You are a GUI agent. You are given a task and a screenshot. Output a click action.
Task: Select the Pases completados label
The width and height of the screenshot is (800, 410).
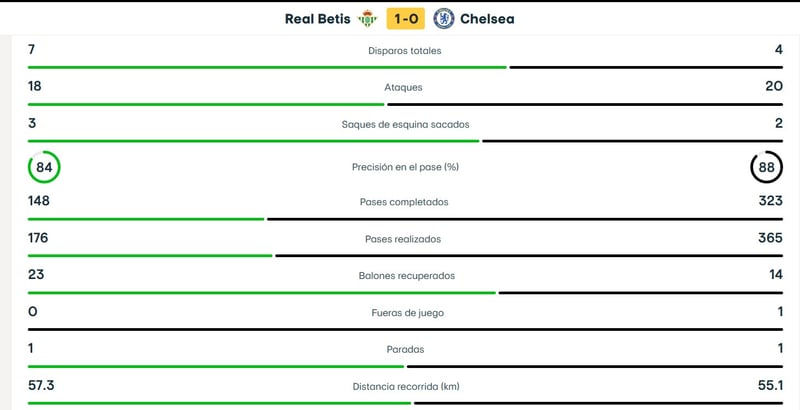(404, 202)
